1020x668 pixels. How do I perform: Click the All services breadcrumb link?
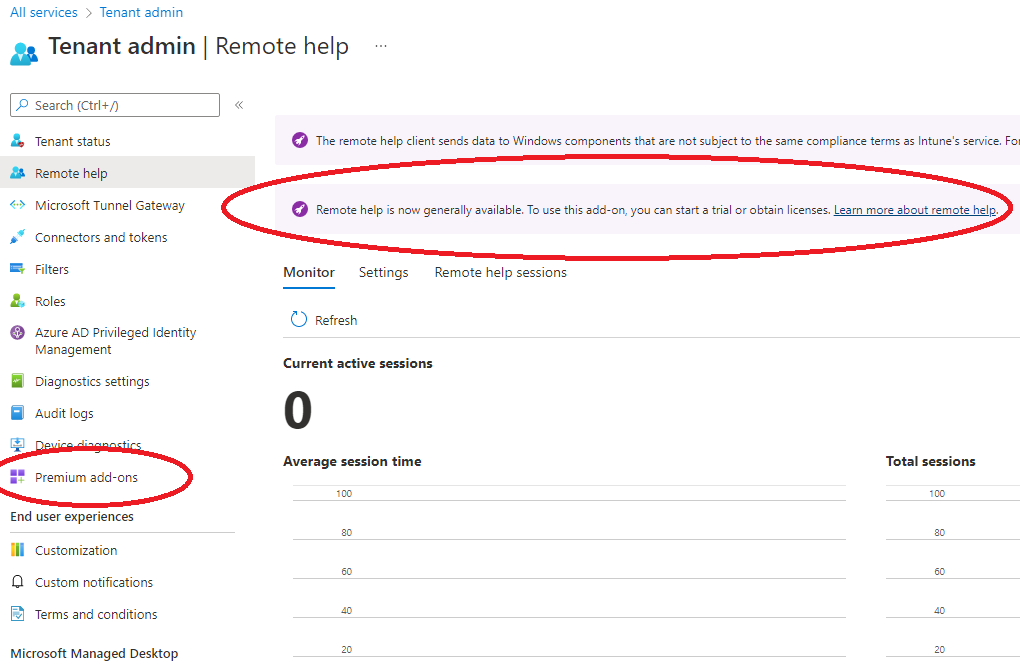[x=44, y=12]
